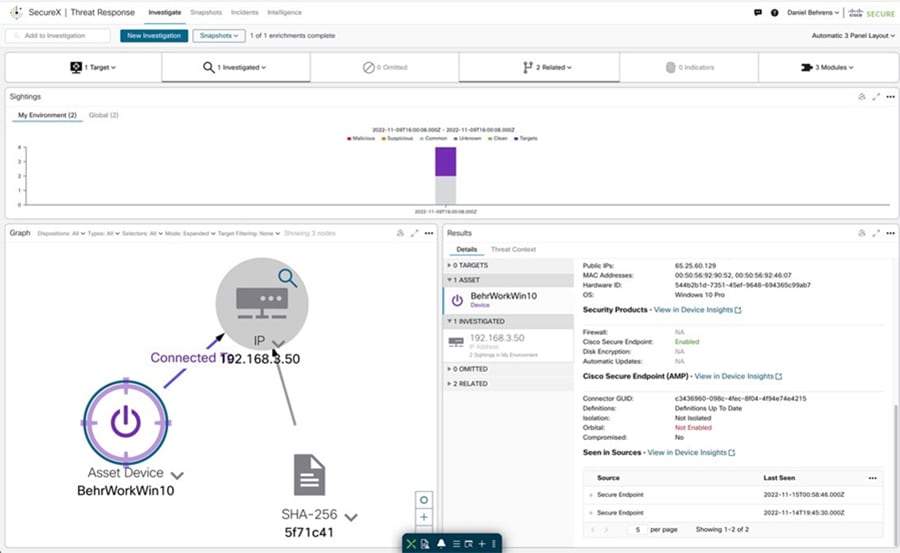Open the help question mark icon
Screen dimensions: 900x553
click(774, 12)
